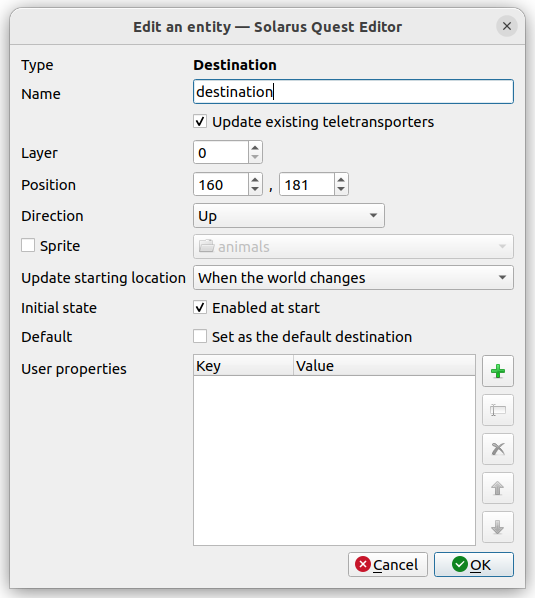Increase the Layer value with up arrow
This screenshot has height=598, width=535.
[255, 147]
